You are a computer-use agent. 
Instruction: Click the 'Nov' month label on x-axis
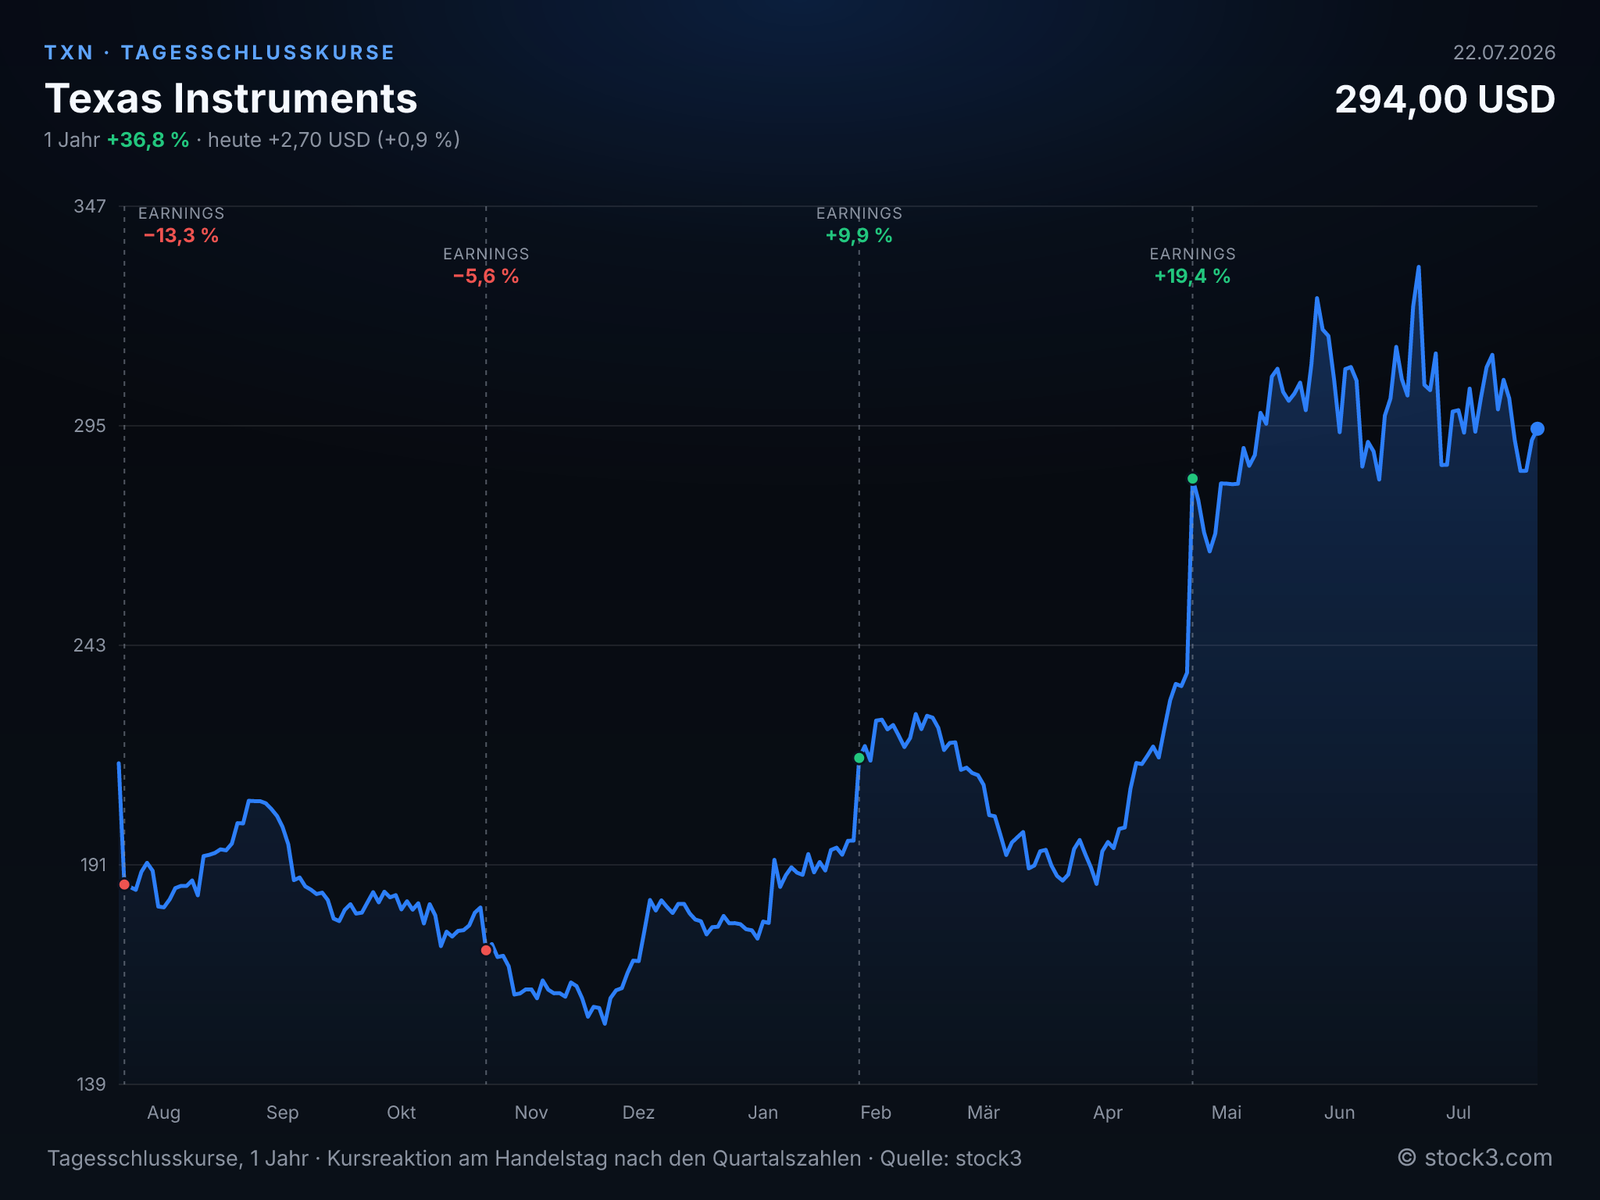[531, 1113]
